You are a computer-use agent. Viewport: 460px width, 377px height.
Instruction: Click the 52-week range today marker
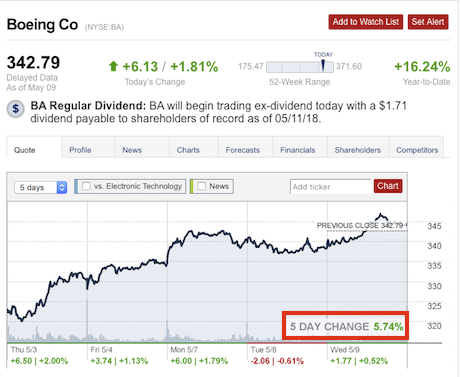(323, 65)
